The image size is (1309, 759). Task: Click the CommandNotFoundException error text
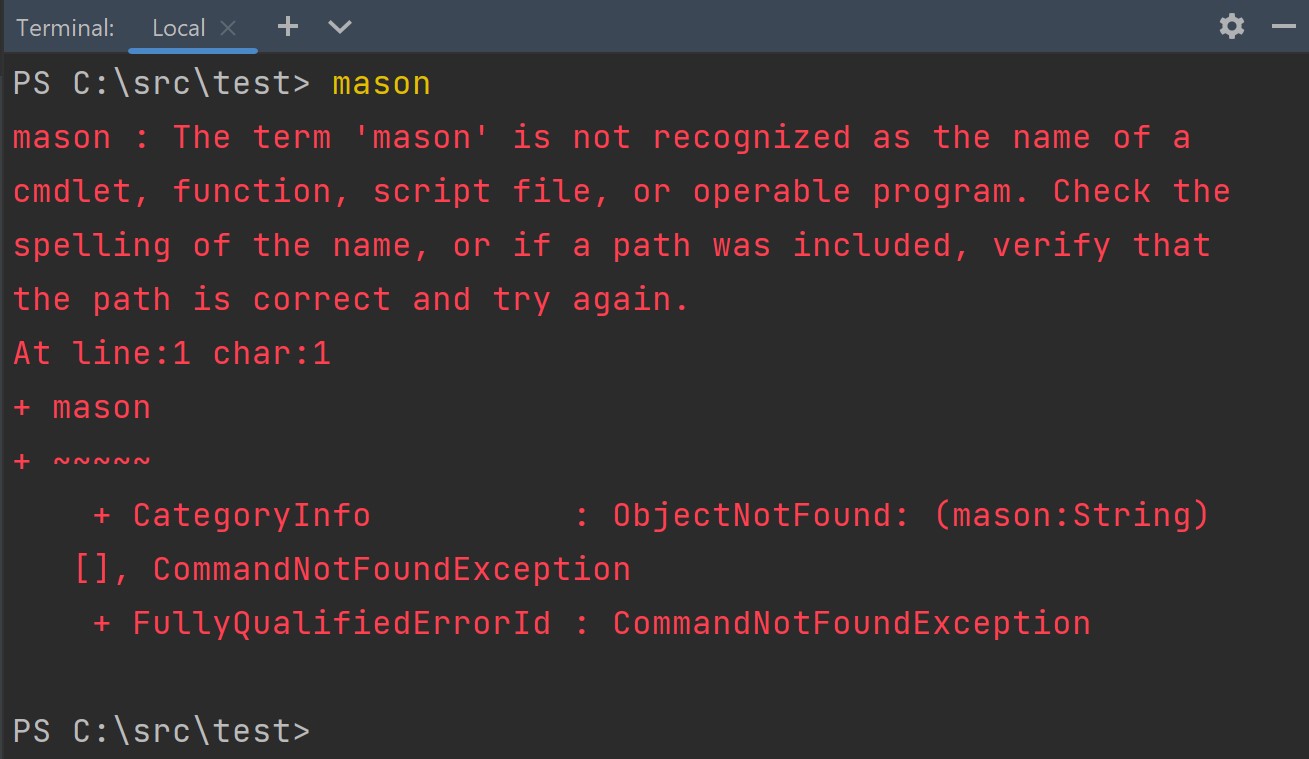[392, 568]
